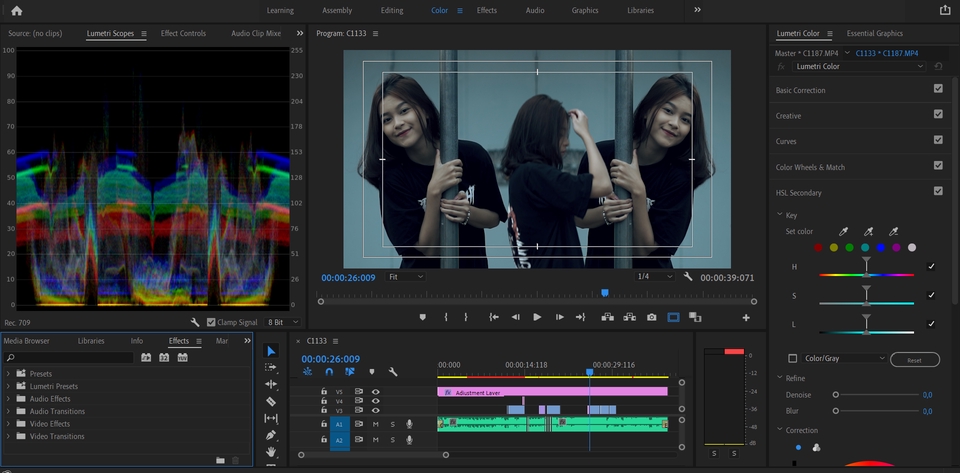Toggle the Safe Margins button
Viewport: 960px width, 473px height.
[x=673, y=317]
